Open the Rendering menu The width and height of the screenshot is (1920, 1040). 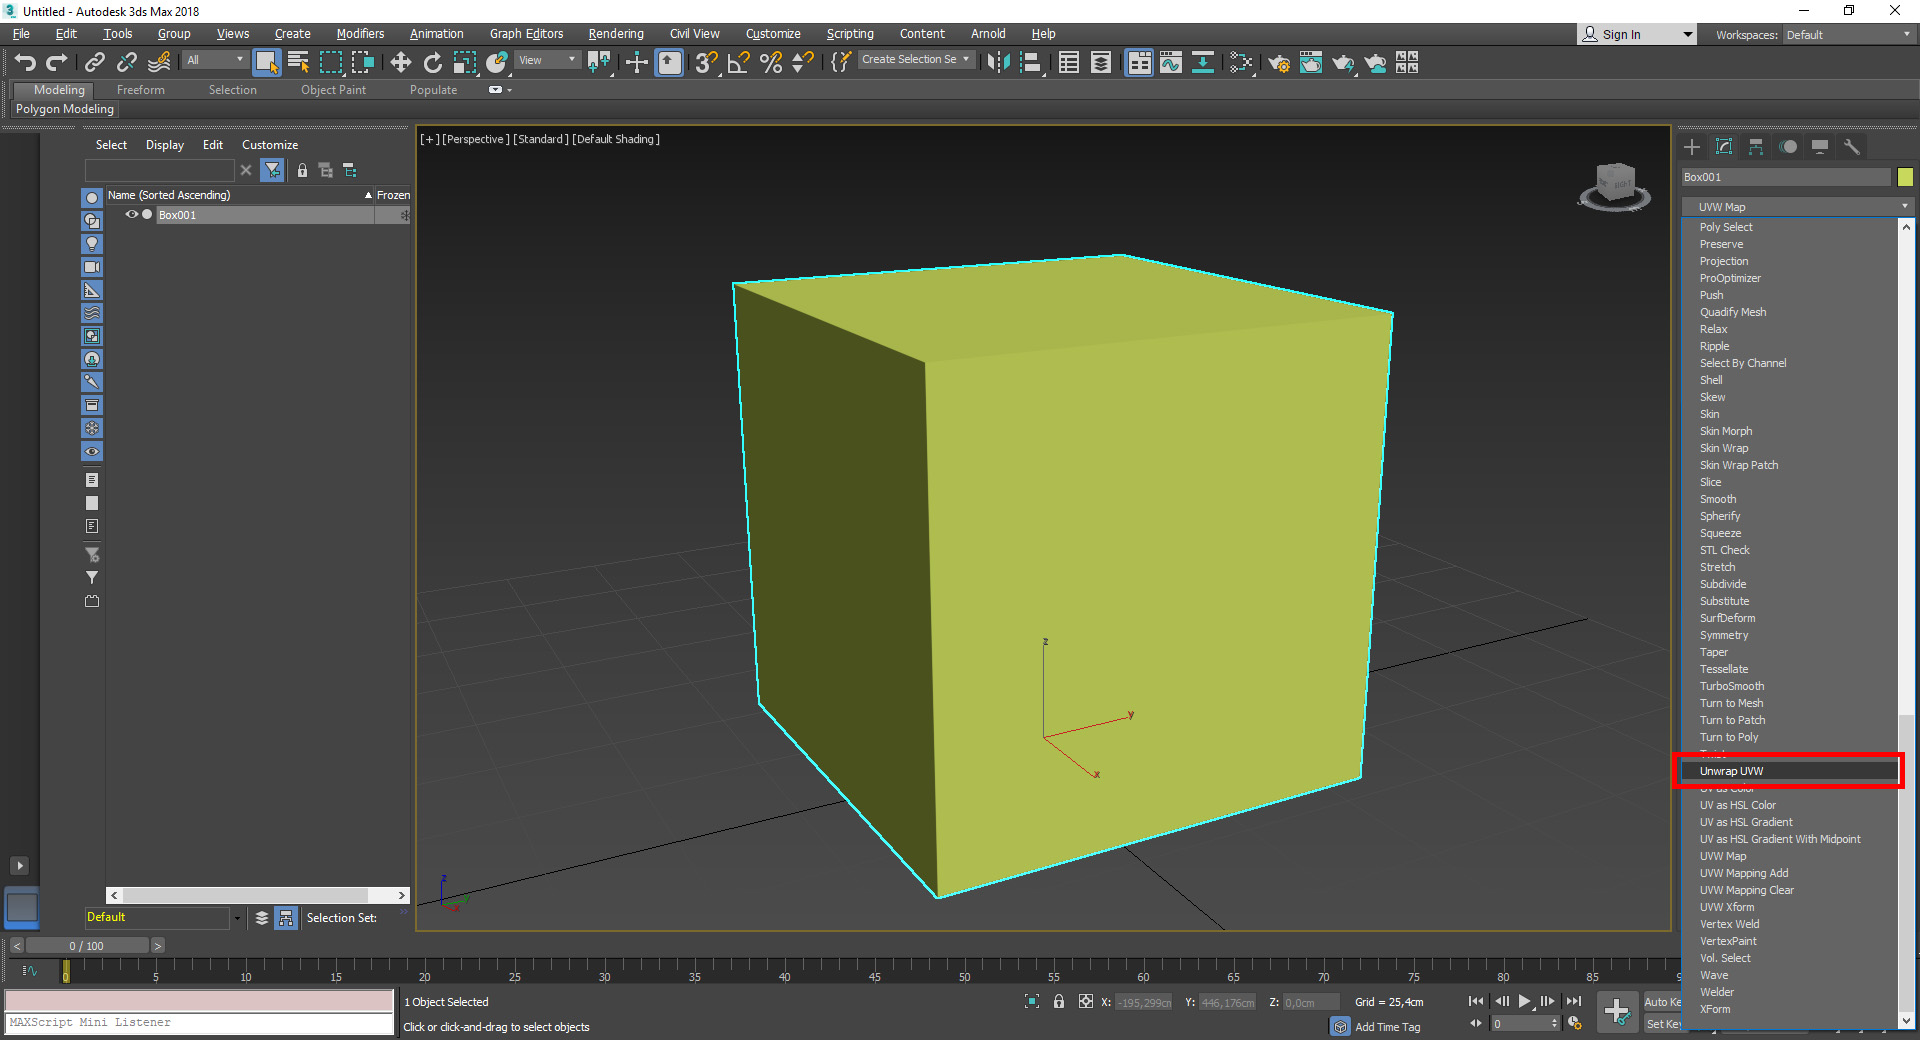coord(615,34)
